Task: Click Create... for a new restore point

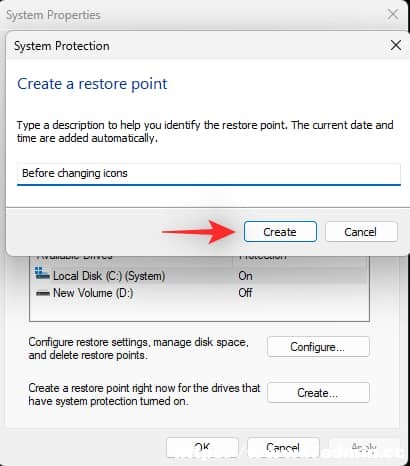Action: [318, 393]
